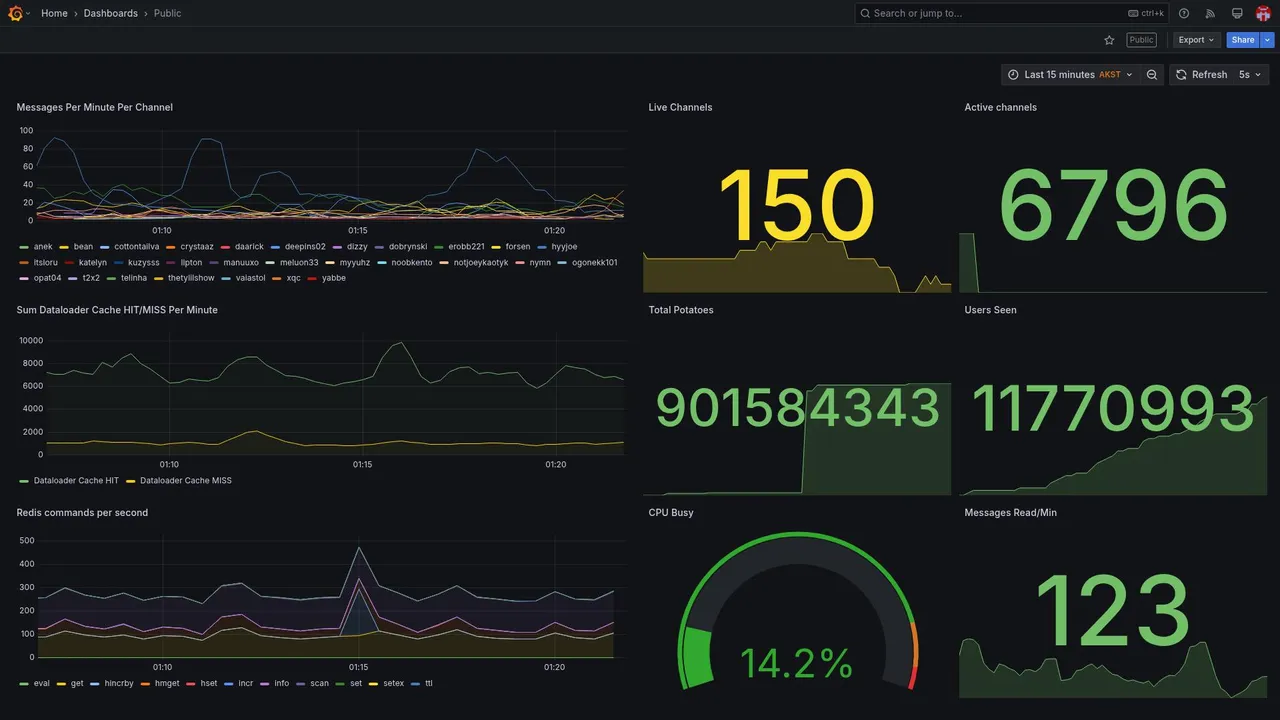1280x720 pixels.
Task: Open the Help question mark icon
Action: click(1184, 13)
